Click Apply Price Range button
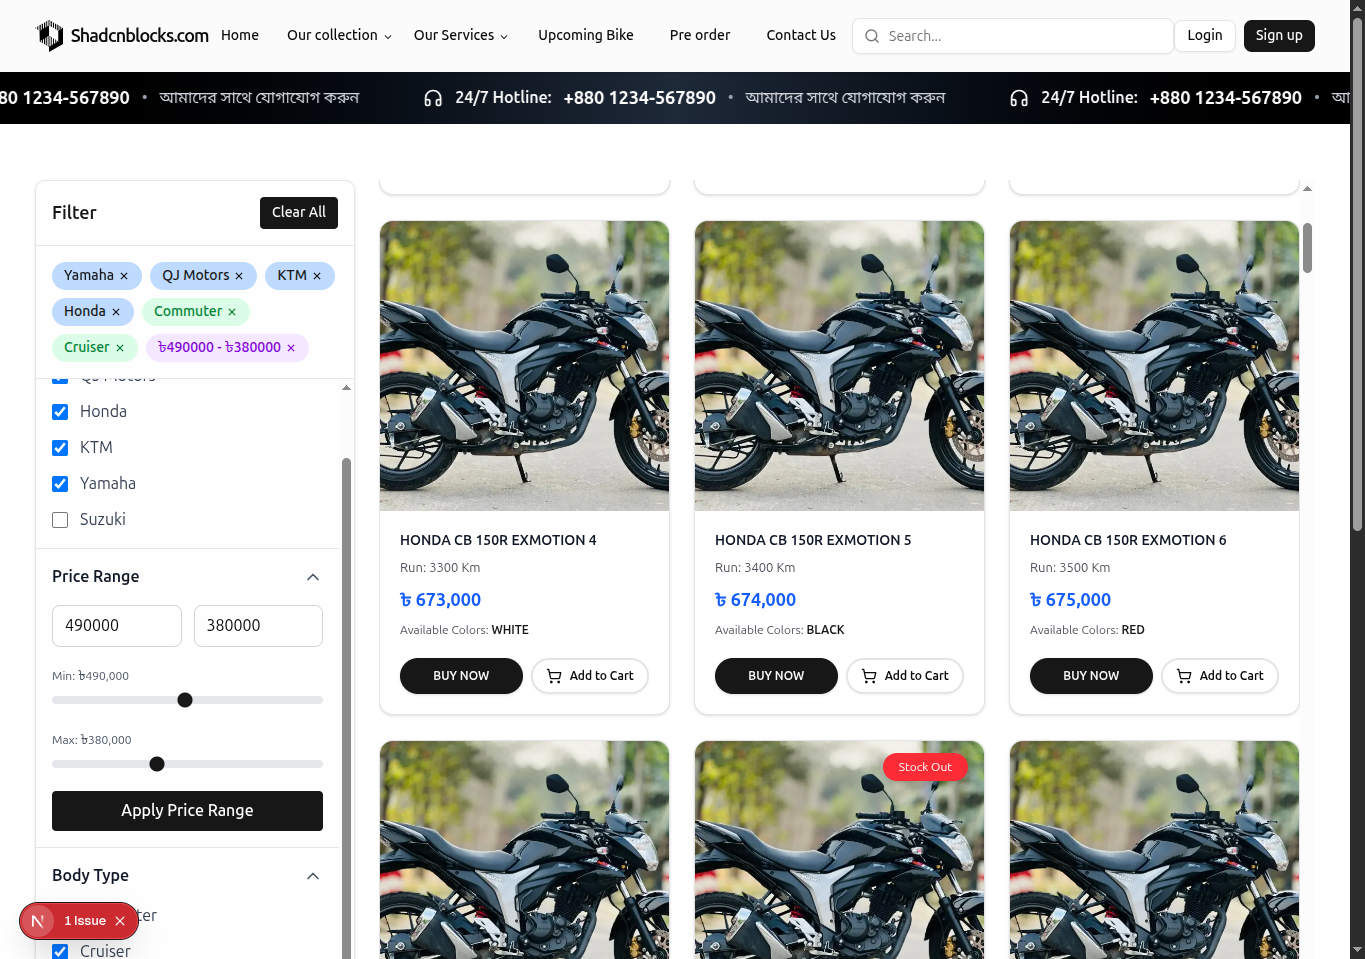 point(187,811)
